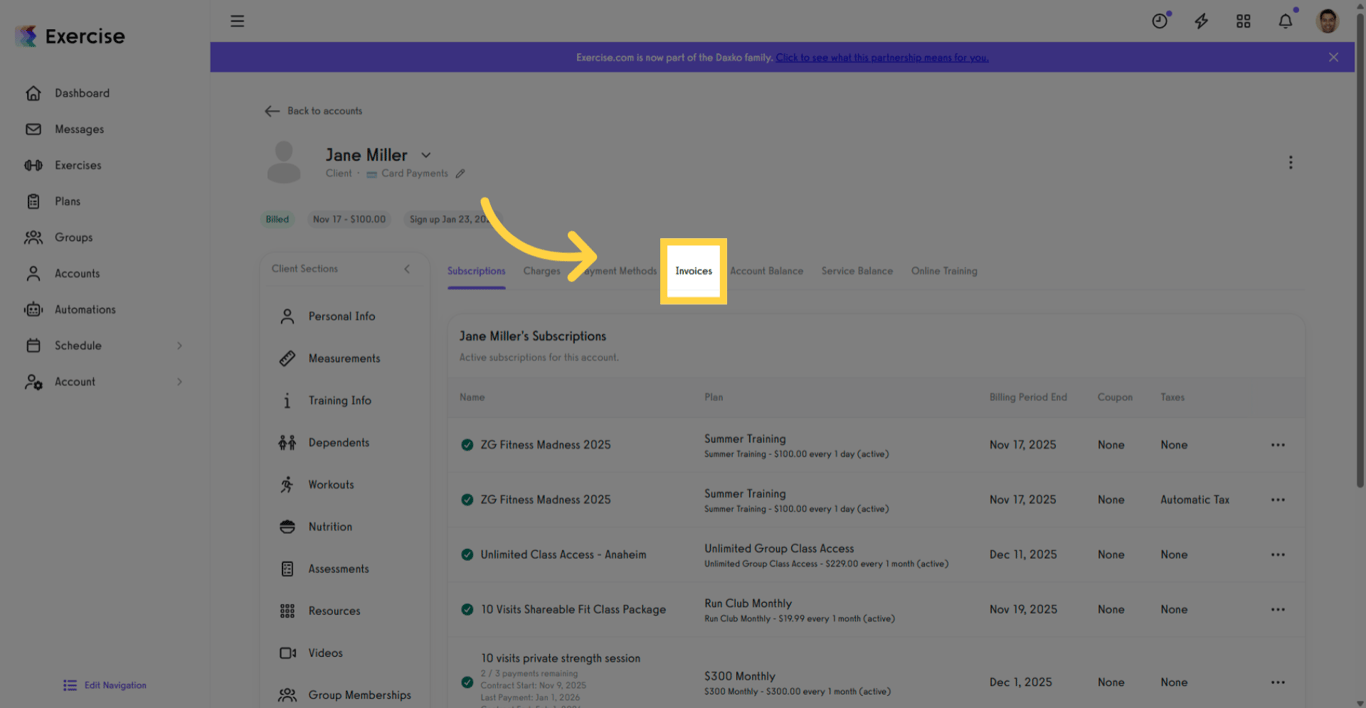Open actions menu for ZG Fitness Madness 2025

1277,444
